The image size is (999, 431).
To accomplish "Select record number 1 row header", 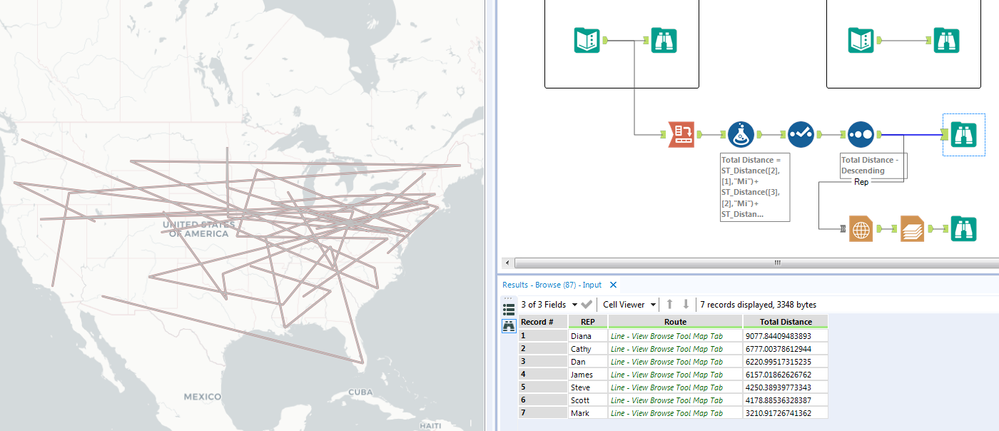I will click(x=543, y=335).
